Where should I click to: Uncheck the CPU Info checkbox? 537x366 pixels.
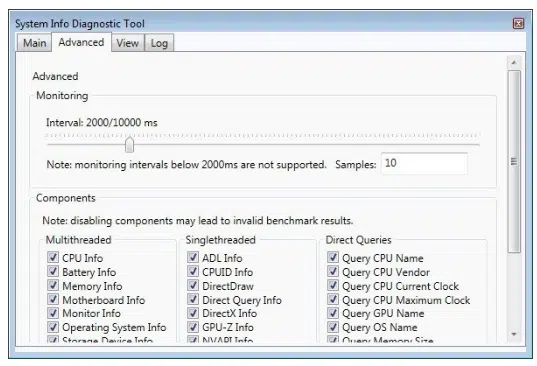[x=53, y=257]
